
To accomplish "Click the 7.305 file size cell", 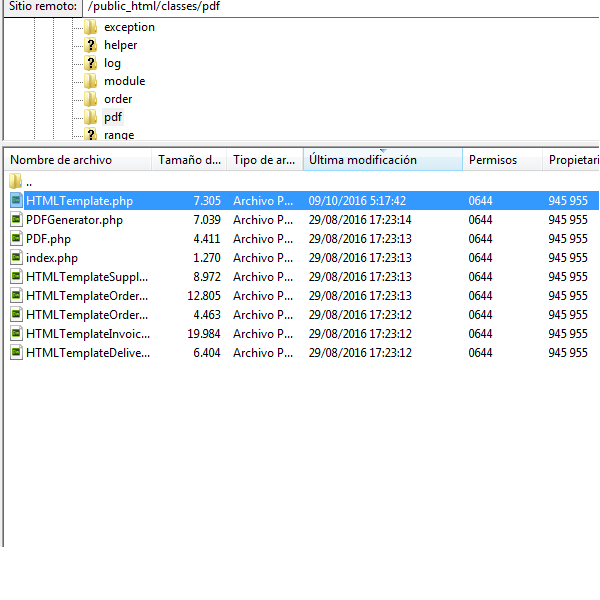I will (207, 201).
